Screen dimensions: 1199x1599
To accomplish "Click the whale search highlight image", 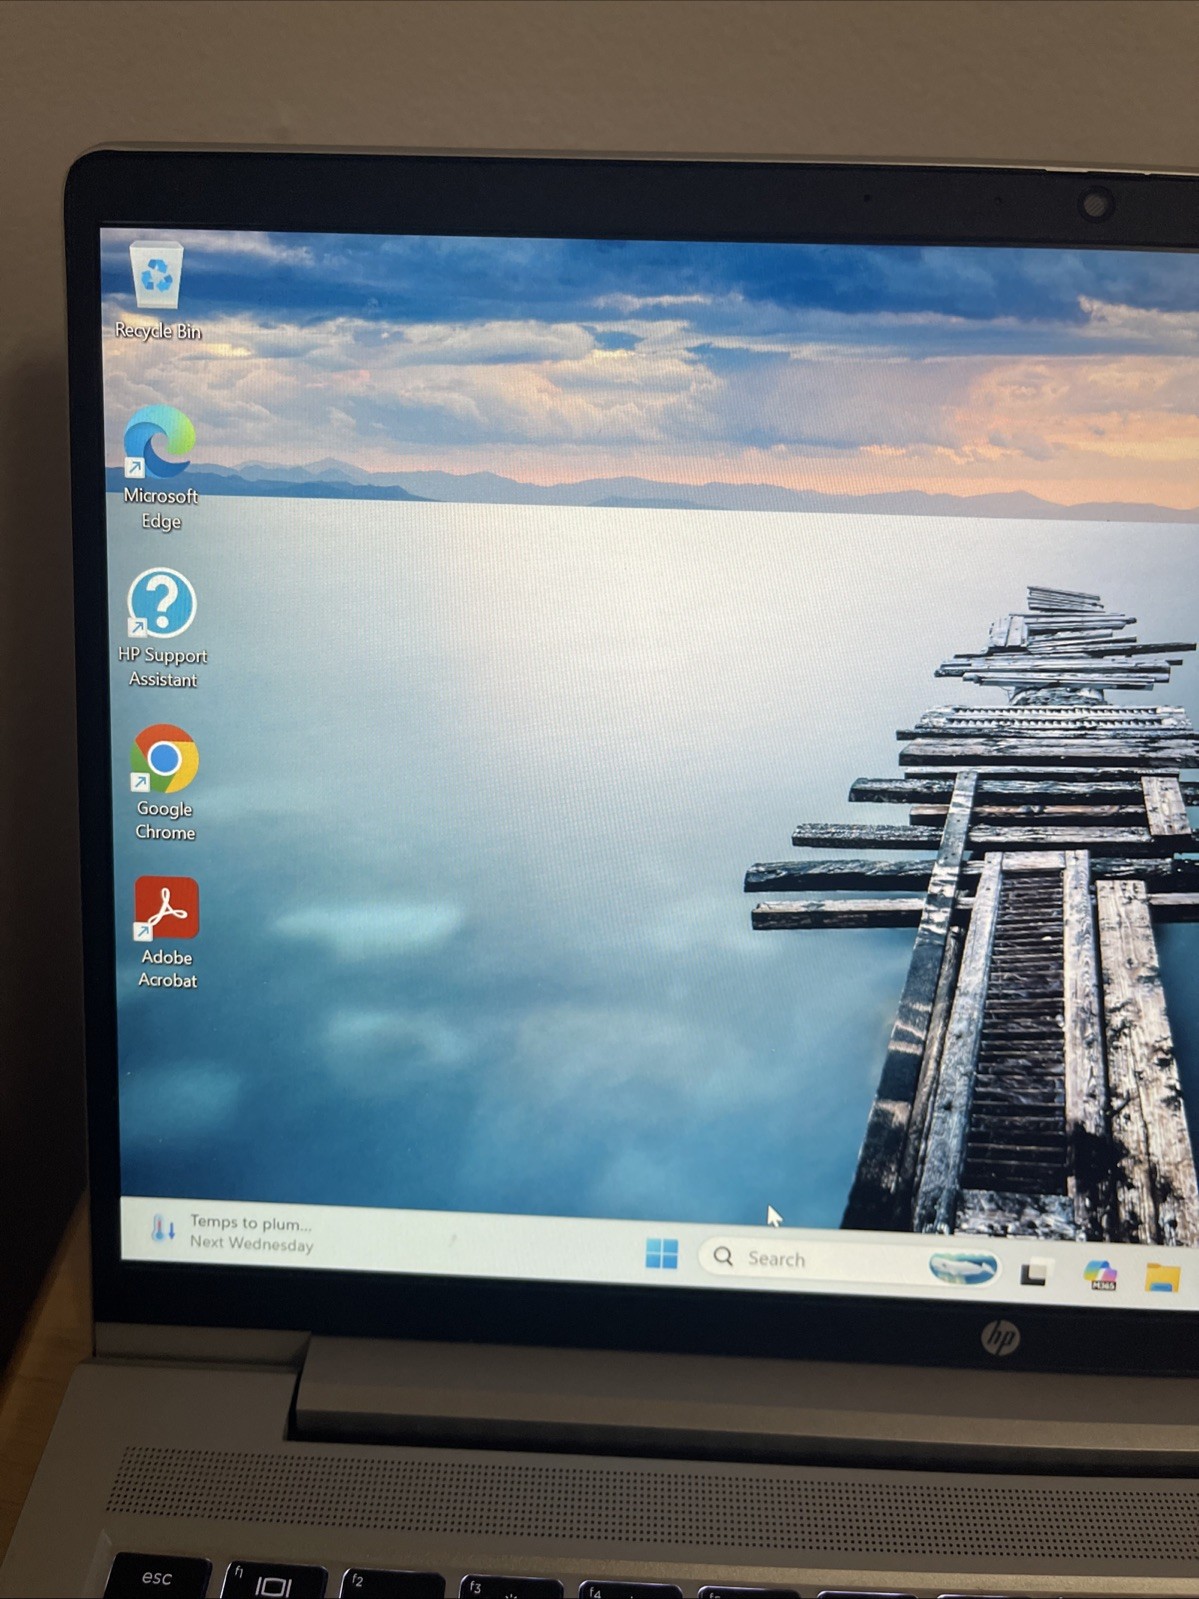I will click(962, 1268).
